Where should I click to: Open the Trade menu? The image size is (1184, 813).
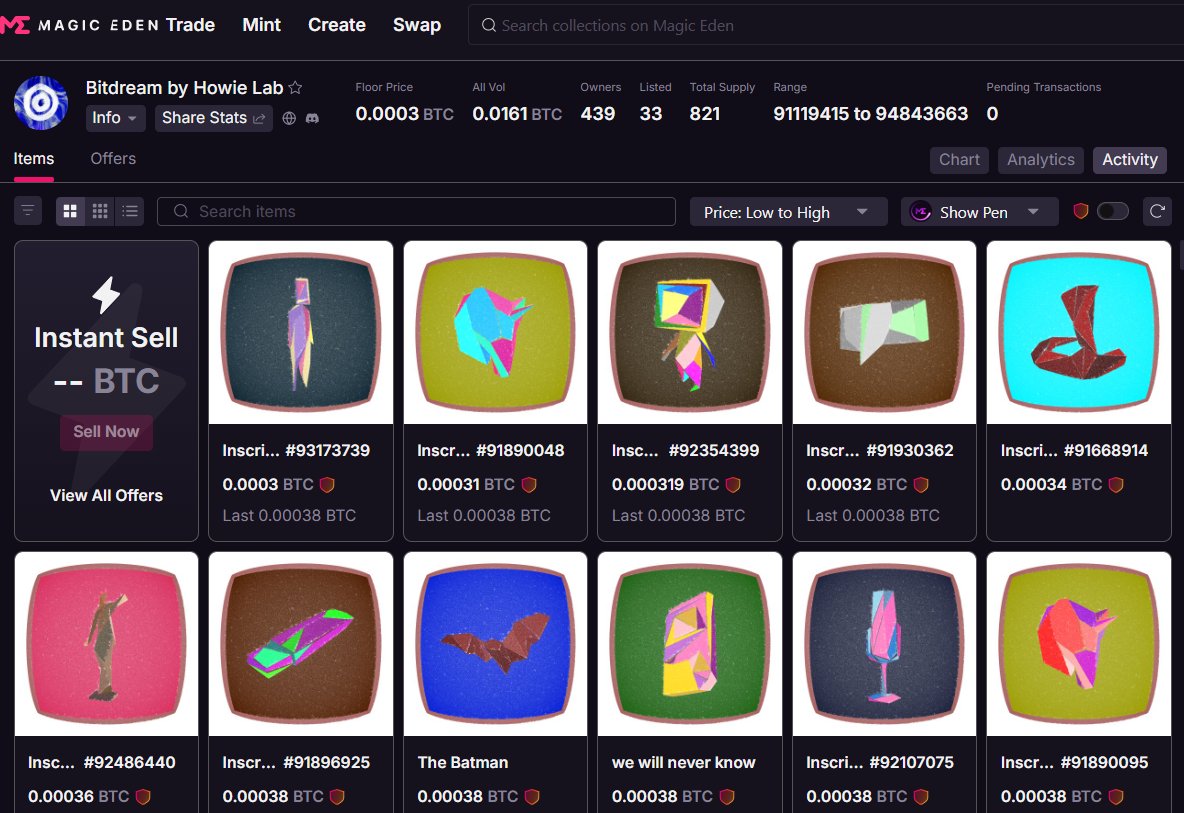pyautogui.click(x=190, y=25)
